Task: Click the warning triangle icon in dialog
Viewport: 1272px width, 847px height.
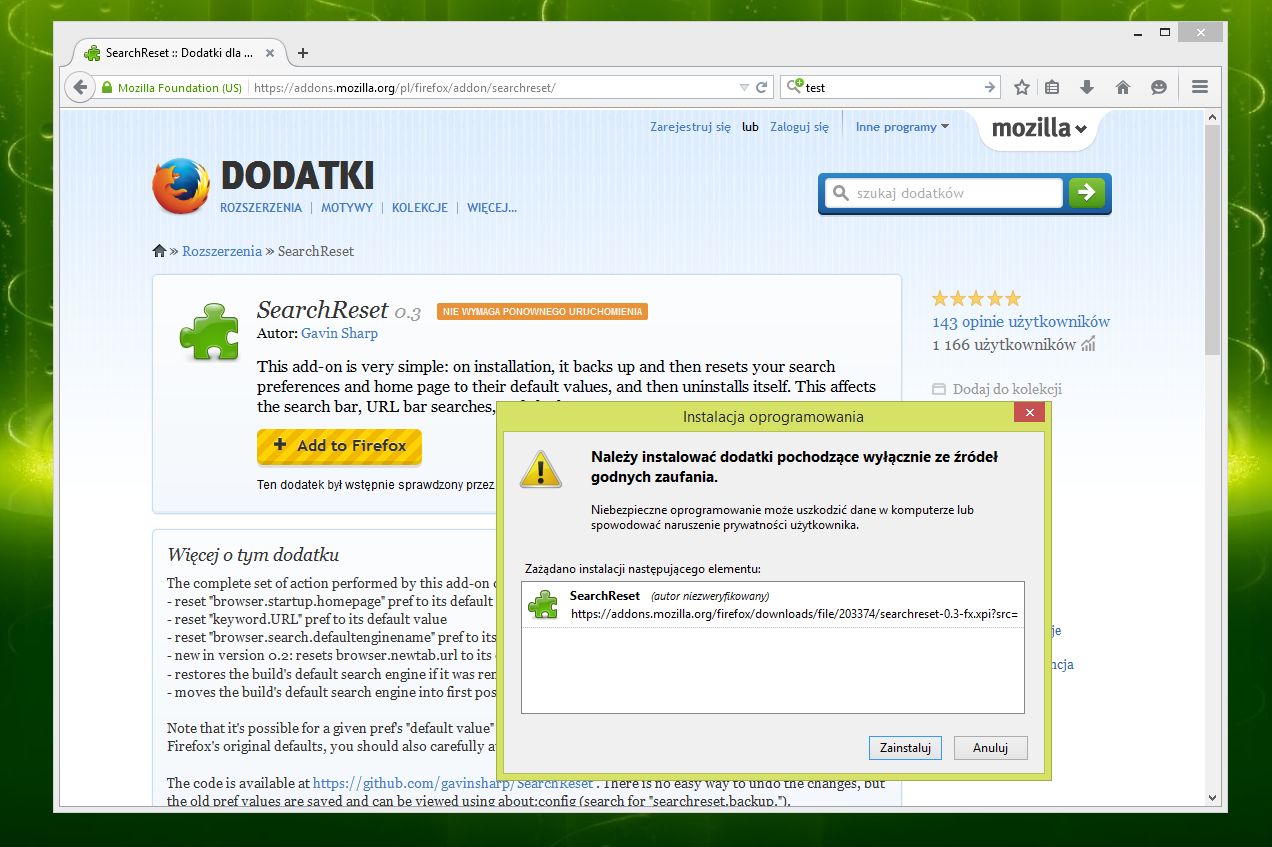Action: point(541,469)
